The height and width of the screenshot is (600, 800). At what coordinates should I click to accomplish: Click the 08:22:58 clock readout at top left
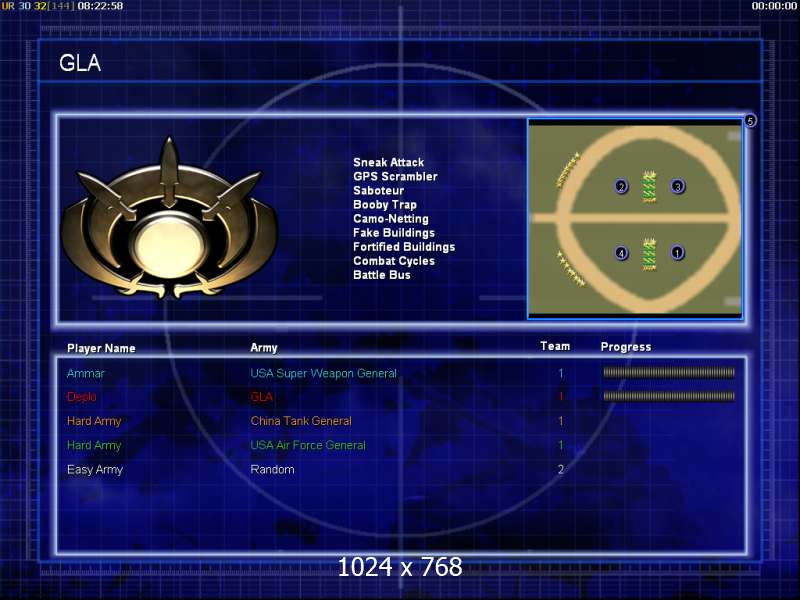click(x=100, y=6)
